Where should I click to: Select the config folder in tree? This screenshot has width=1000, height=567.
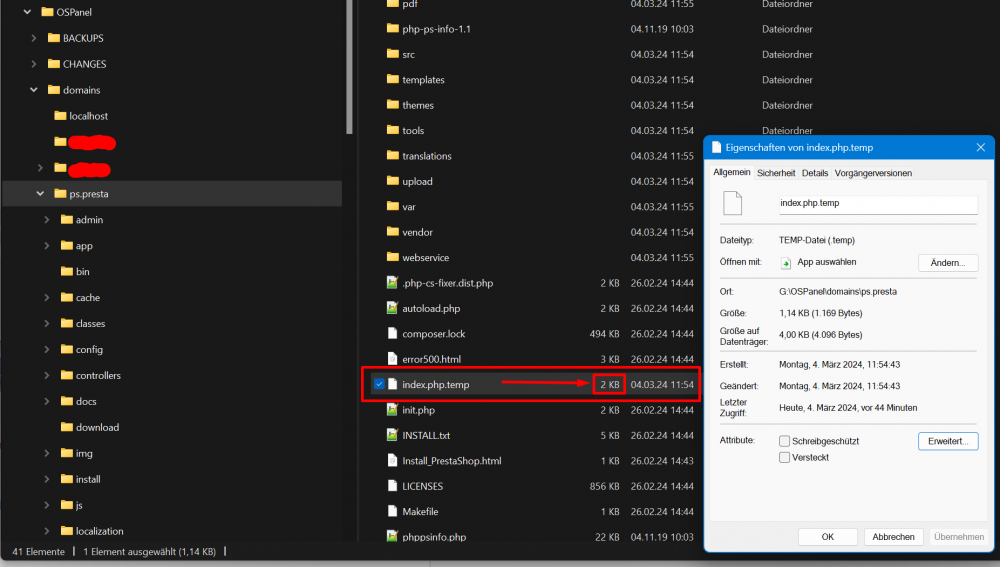click(82, 349)
